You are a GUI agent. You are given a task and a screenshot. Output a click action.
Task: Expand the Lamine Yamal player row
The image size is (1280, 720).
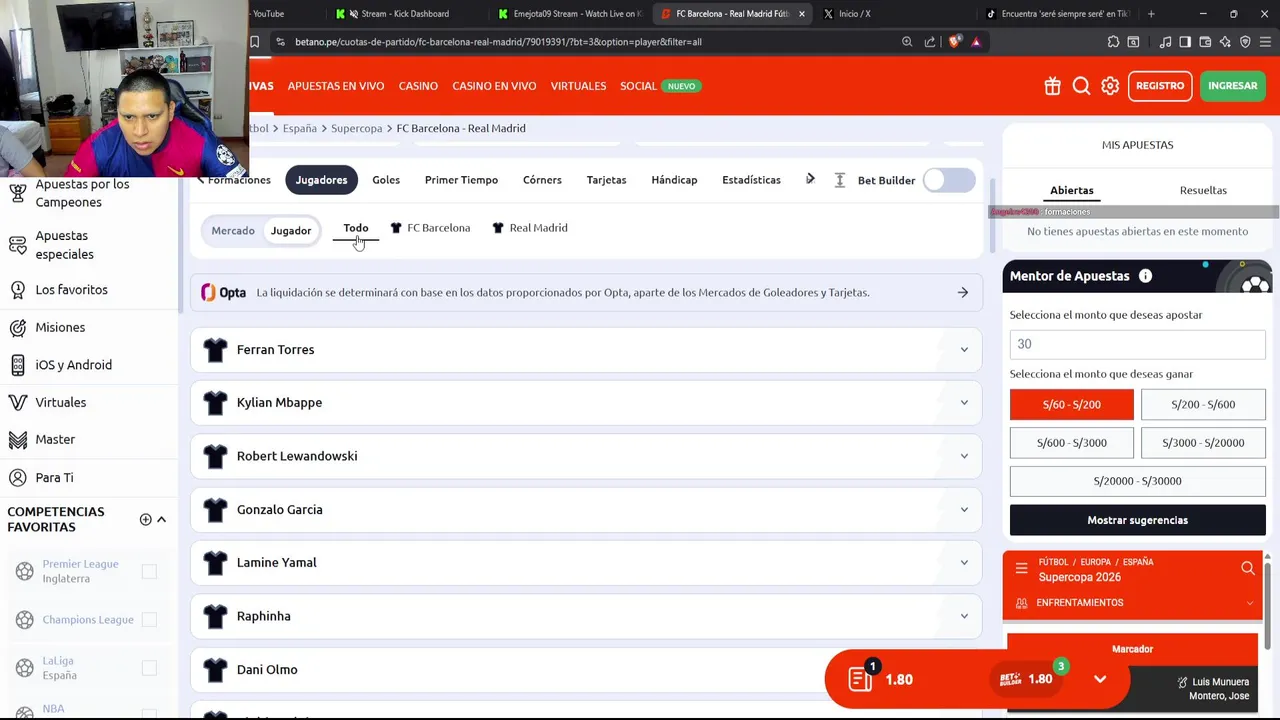point(587,562)
